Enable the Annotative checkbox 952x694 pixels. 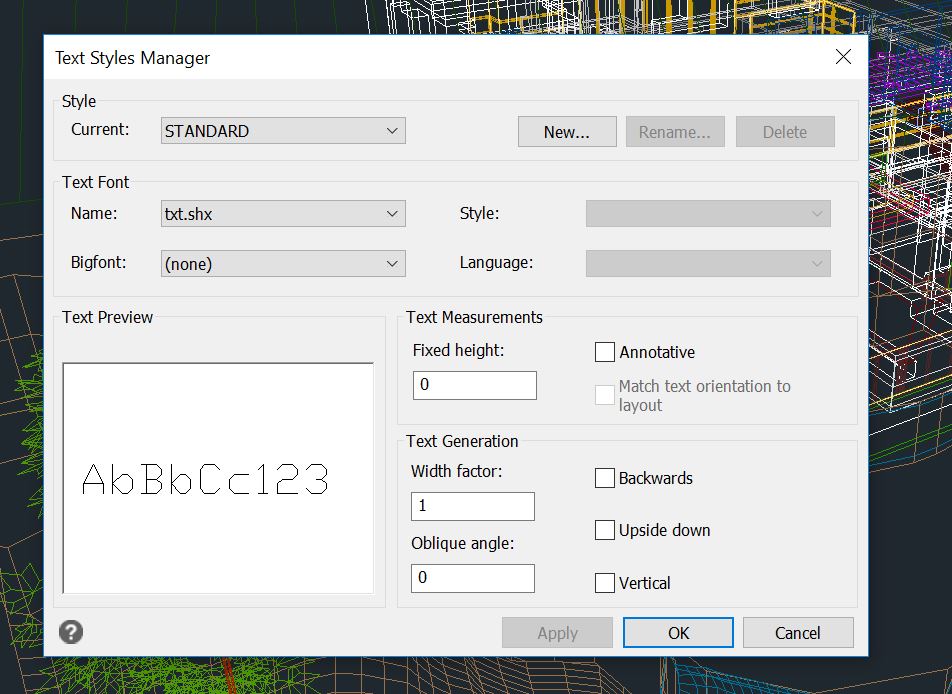pyautogui.click(x=605, y=352)
